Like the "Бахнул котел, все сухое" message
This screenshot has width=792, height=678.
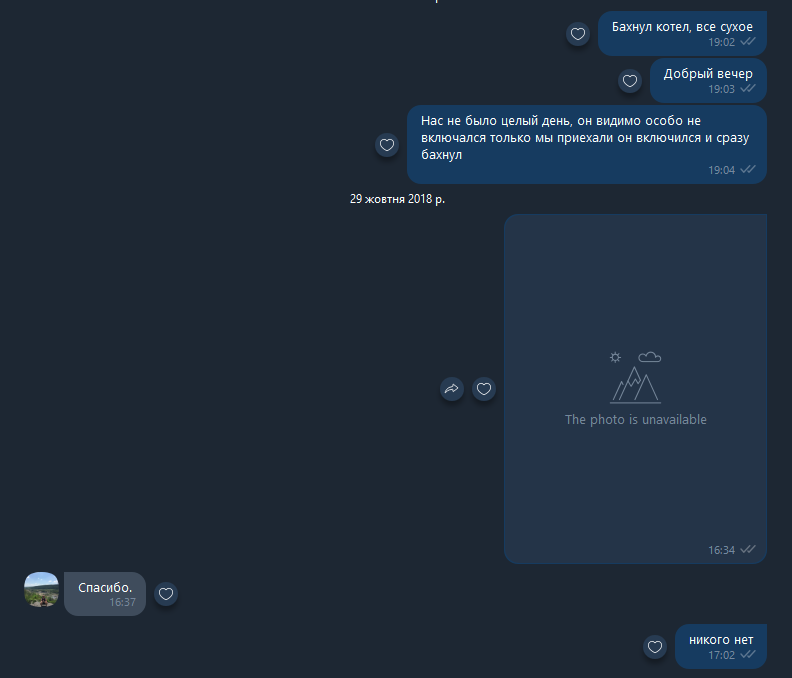pos(578,34)
